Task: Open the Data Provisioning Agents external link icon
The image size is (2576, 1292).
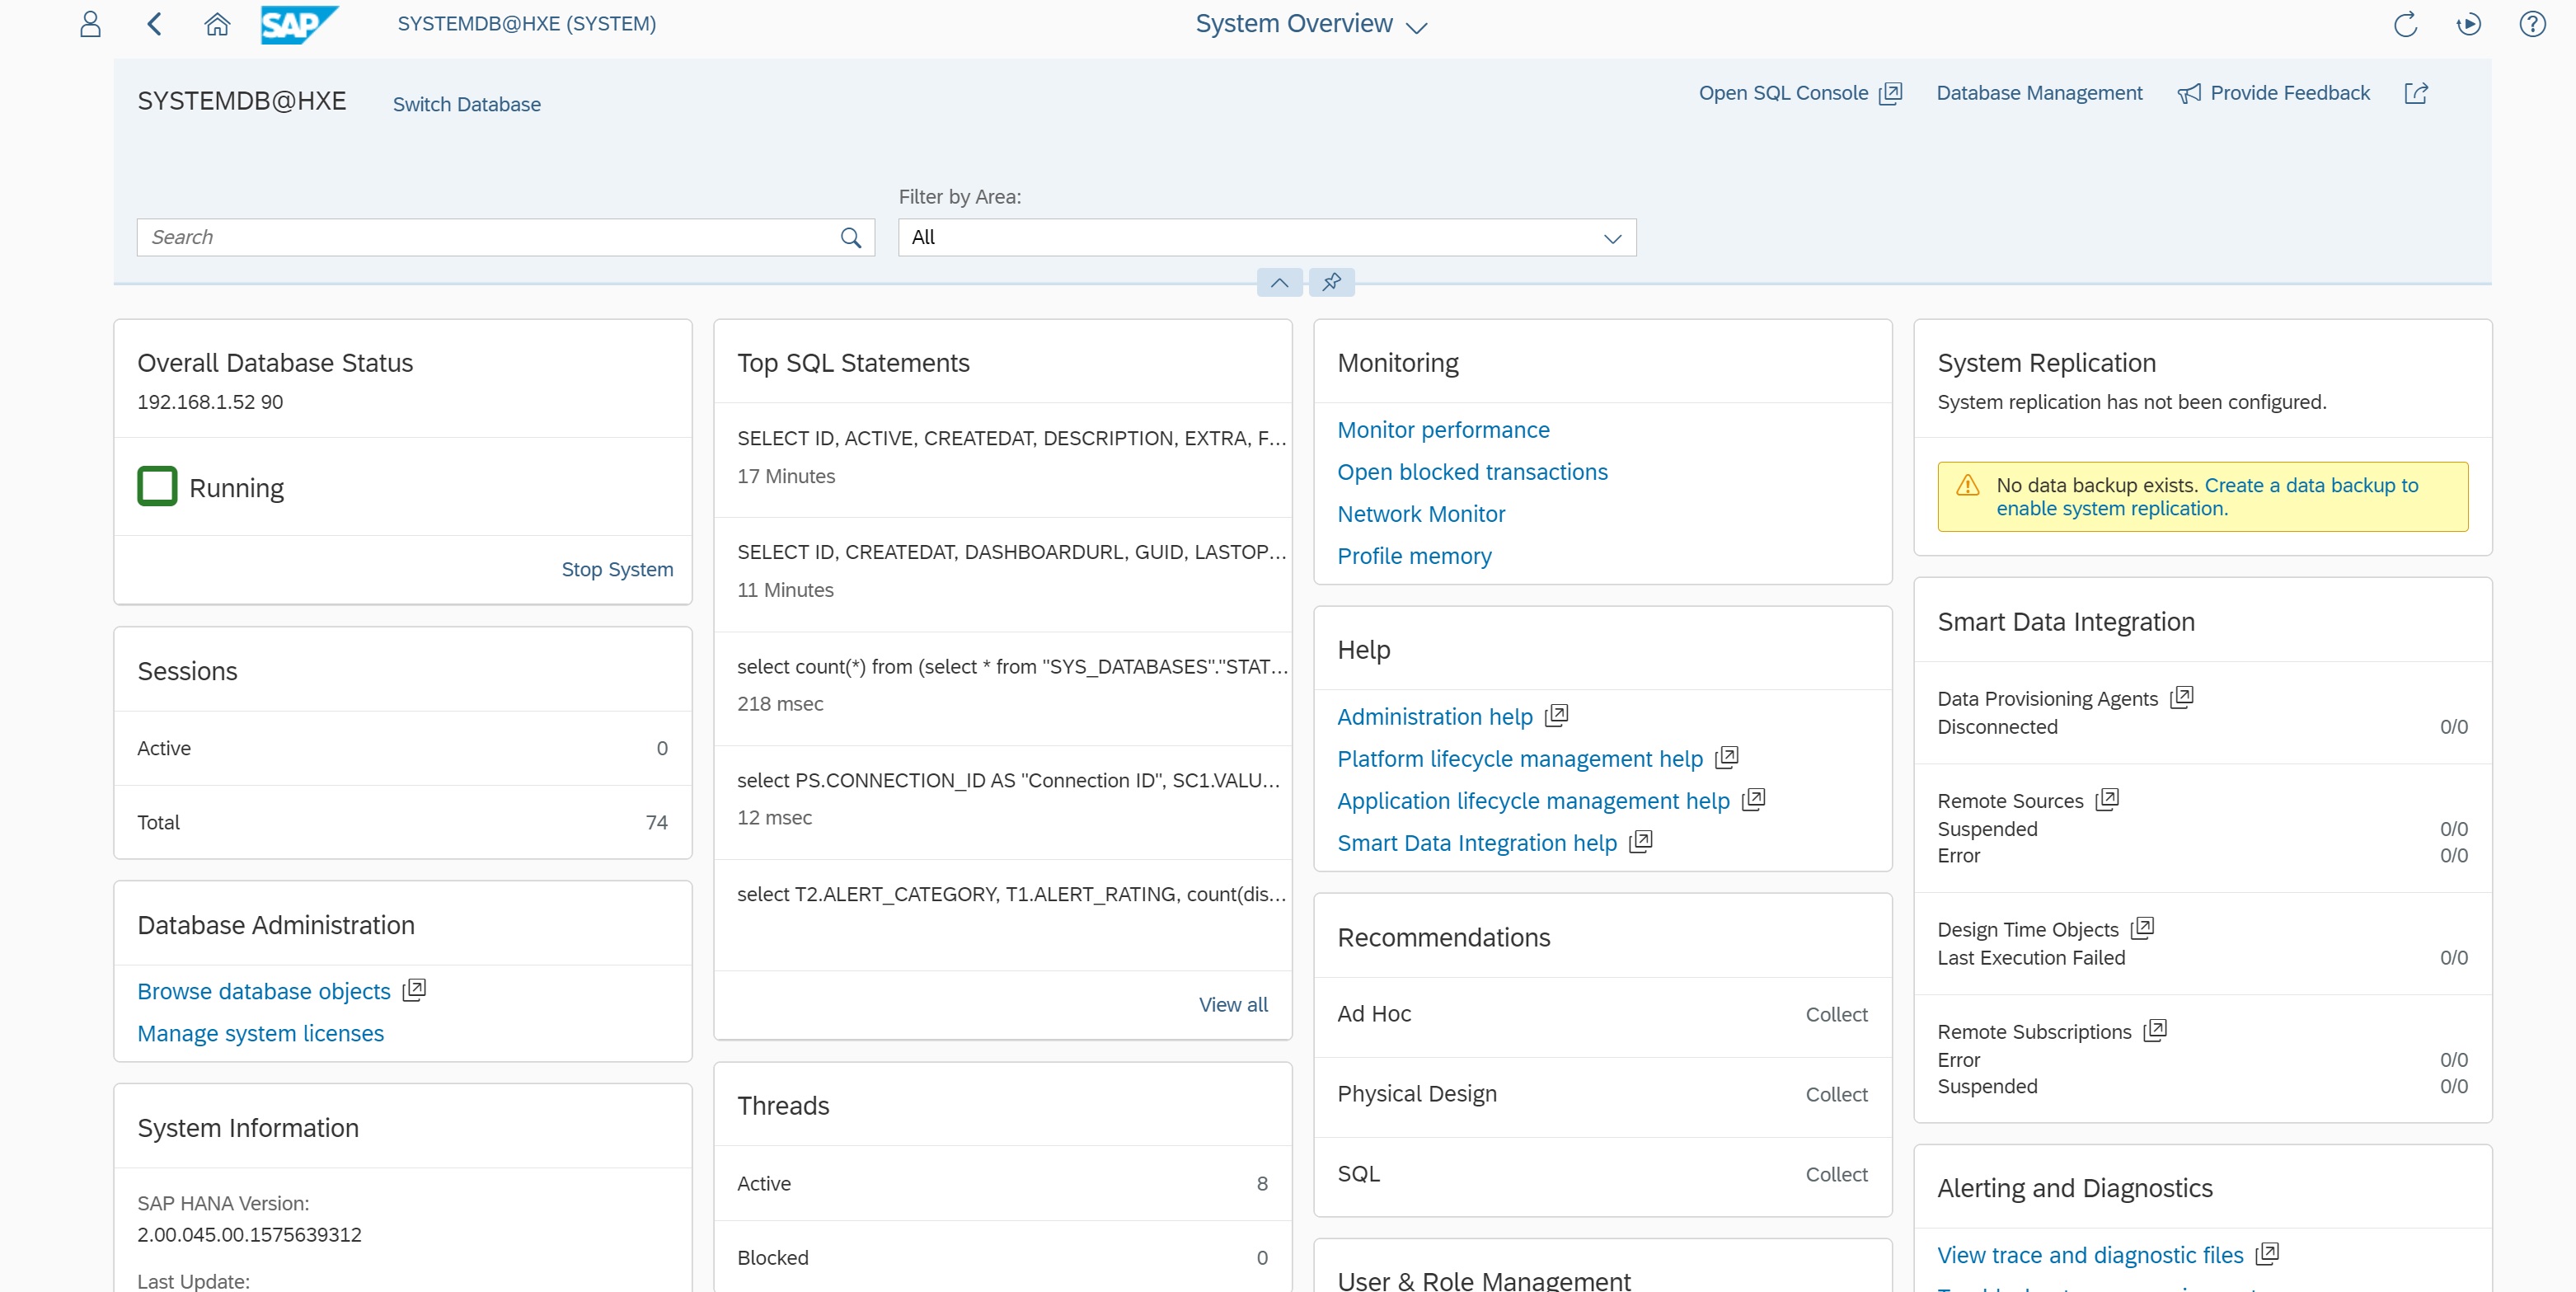Action: coord(2181,697)
